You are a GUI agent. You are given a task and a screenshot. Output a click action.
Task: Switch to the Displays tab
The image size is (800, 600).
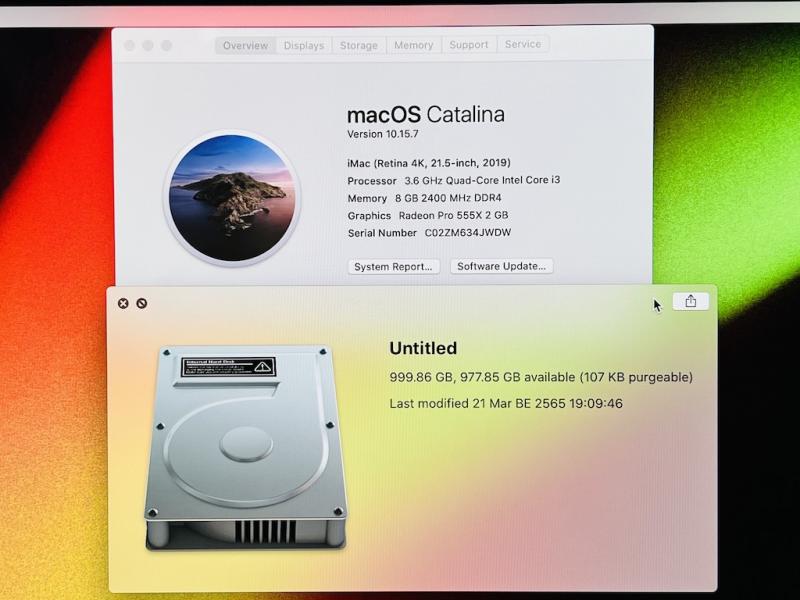304,45
